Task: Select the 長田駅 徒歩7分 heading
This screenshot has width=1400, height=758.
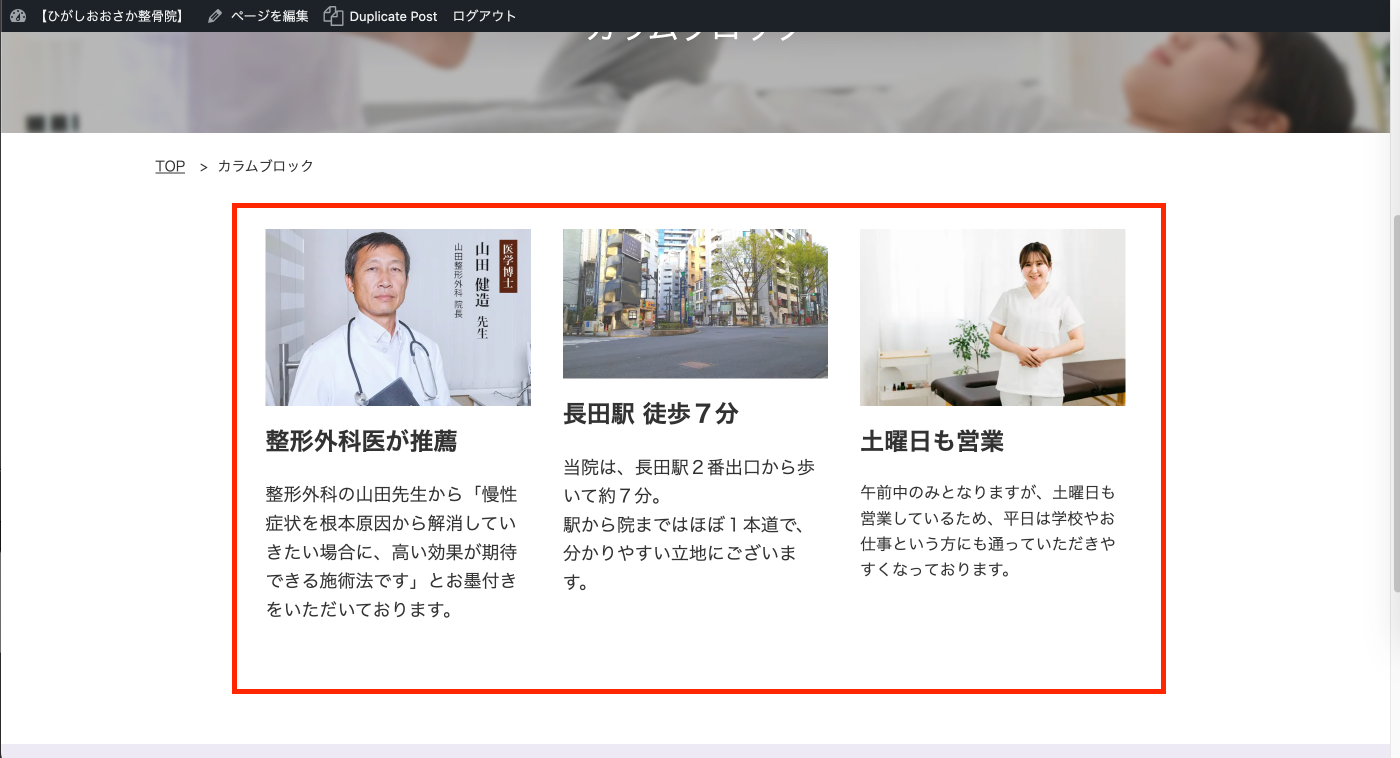Action: click(x=650, y=414)
